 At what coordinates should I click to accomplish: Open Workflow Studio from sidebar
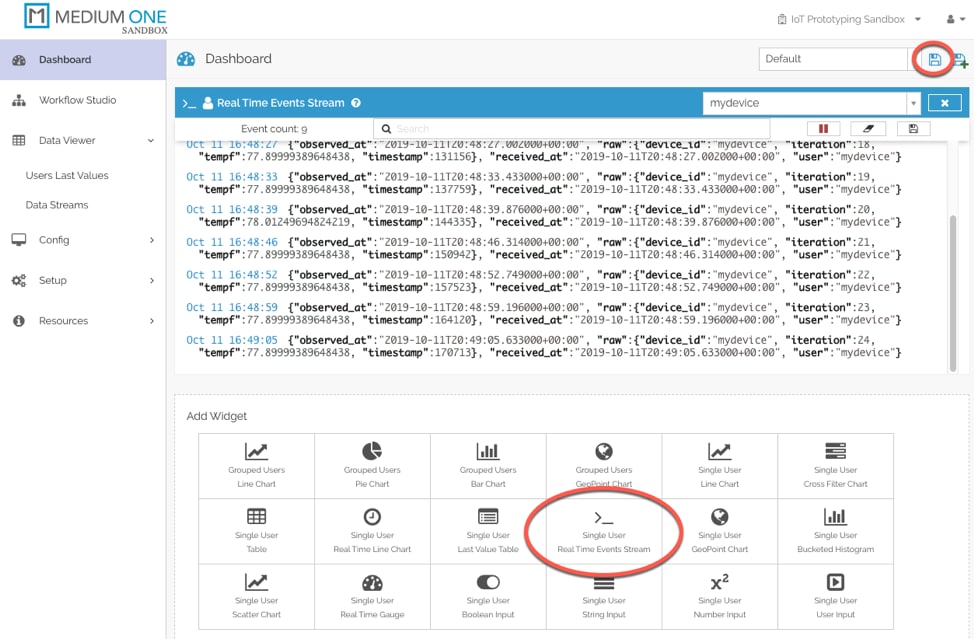click(77, 100)
